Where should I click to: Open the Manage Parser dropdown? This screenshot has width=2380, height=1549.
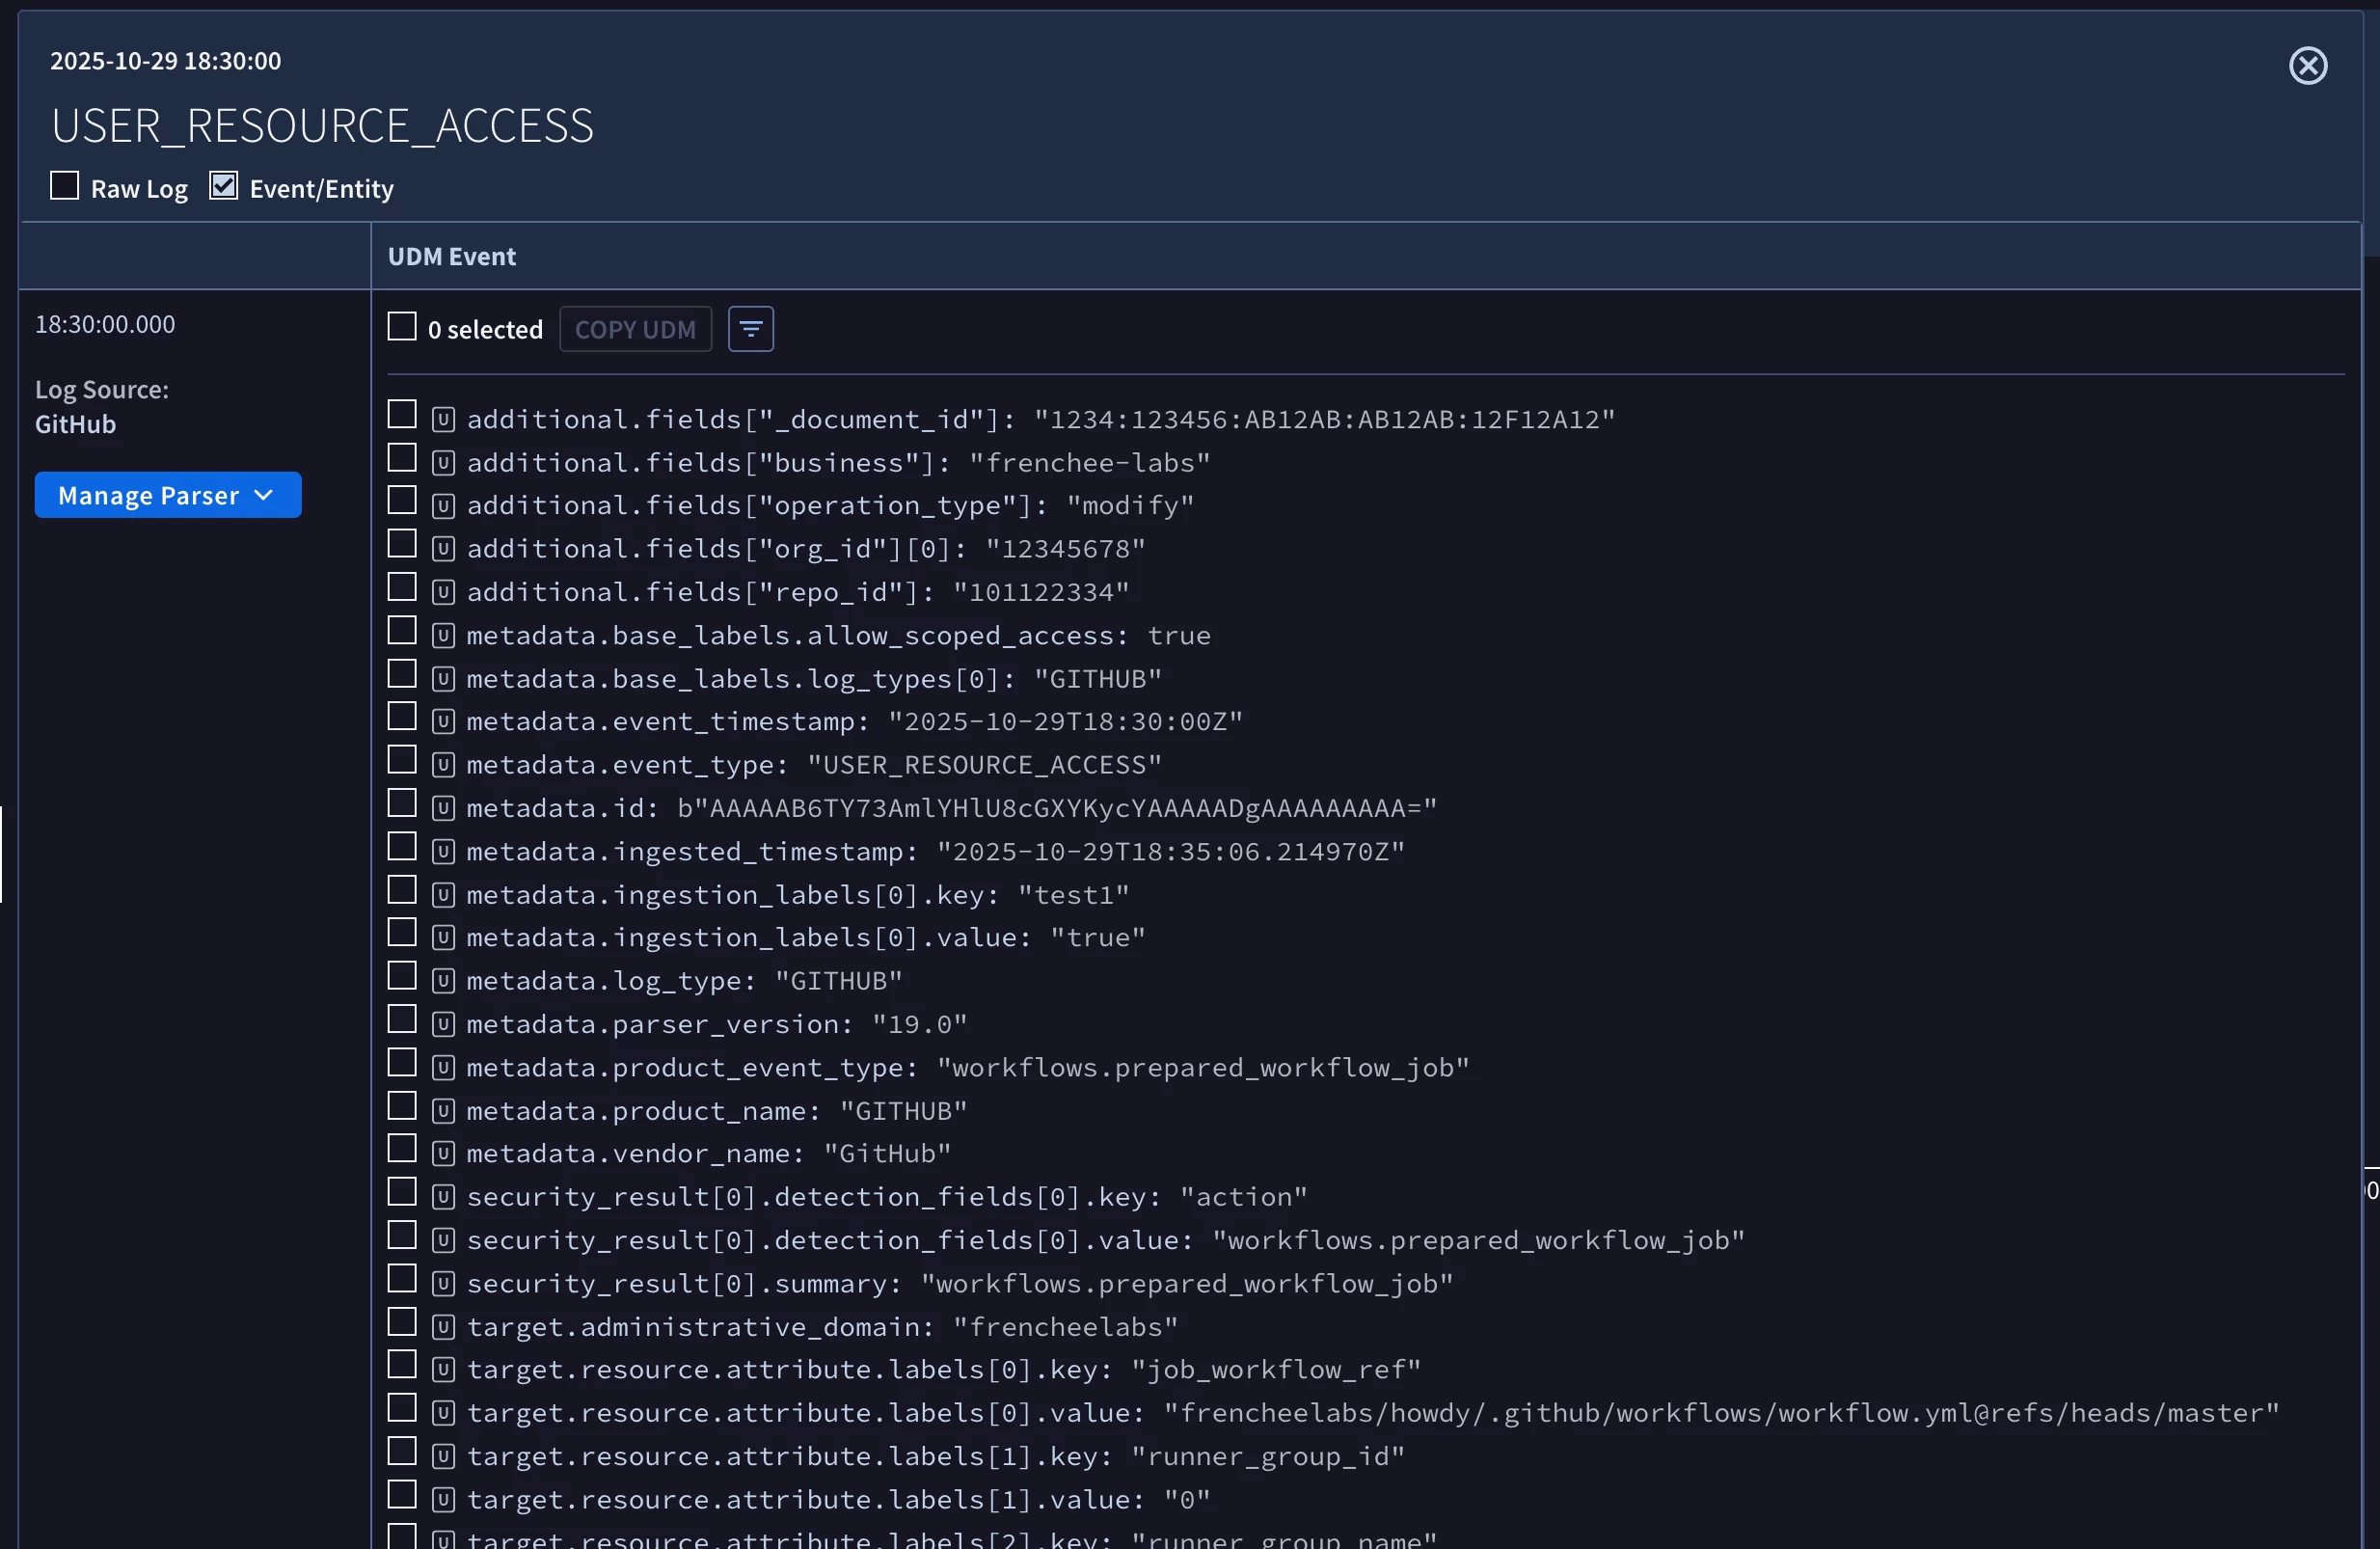tap(168, 495)
